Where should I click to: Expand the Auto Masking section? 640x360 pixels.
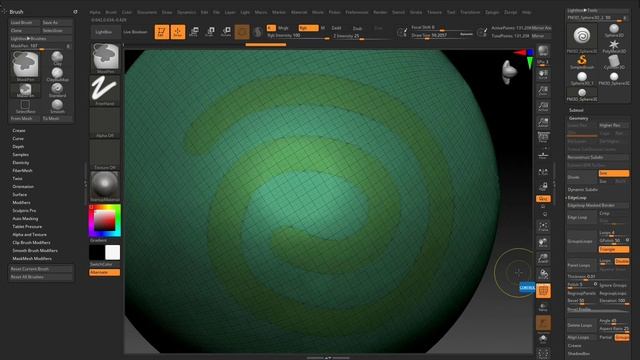25,219
